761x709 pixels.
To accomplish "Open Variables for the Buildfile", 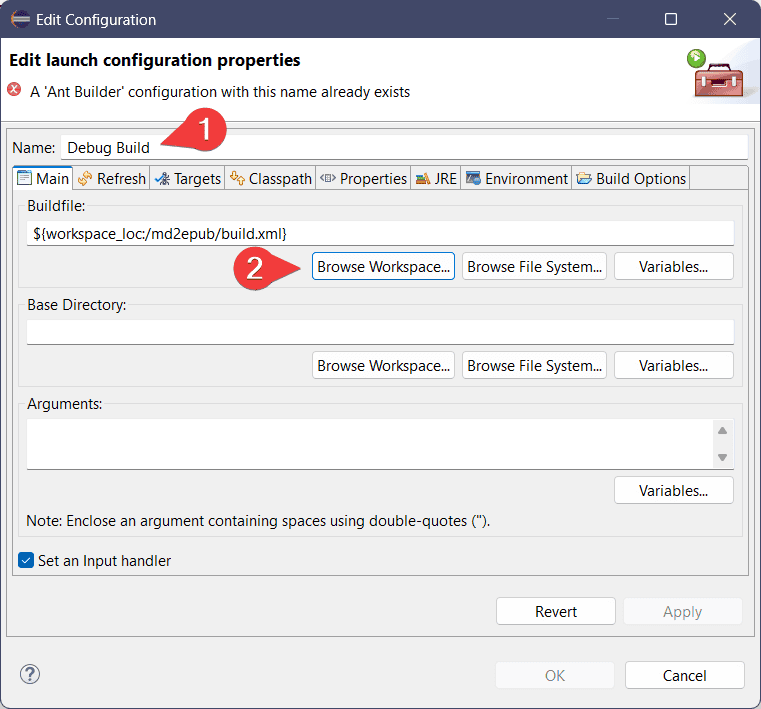I will point(674,266).
